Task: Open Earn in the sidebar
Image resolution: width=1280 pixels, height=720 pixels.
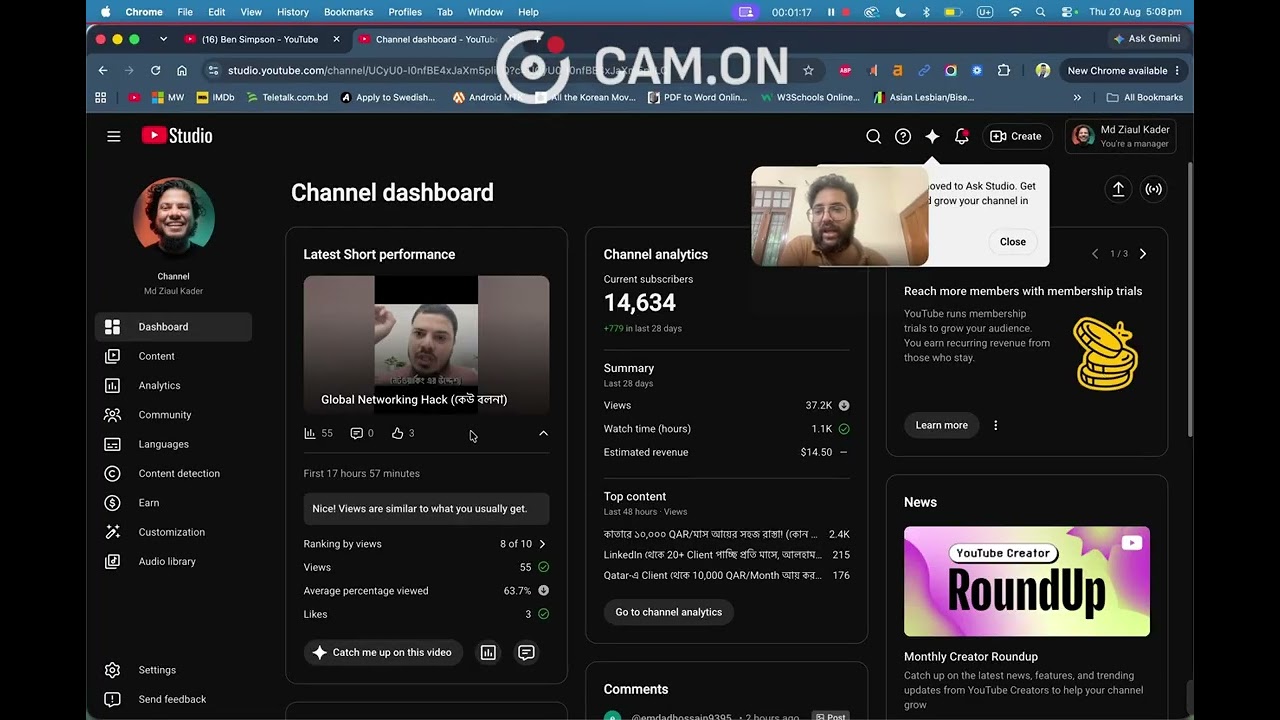Action: 173,503
